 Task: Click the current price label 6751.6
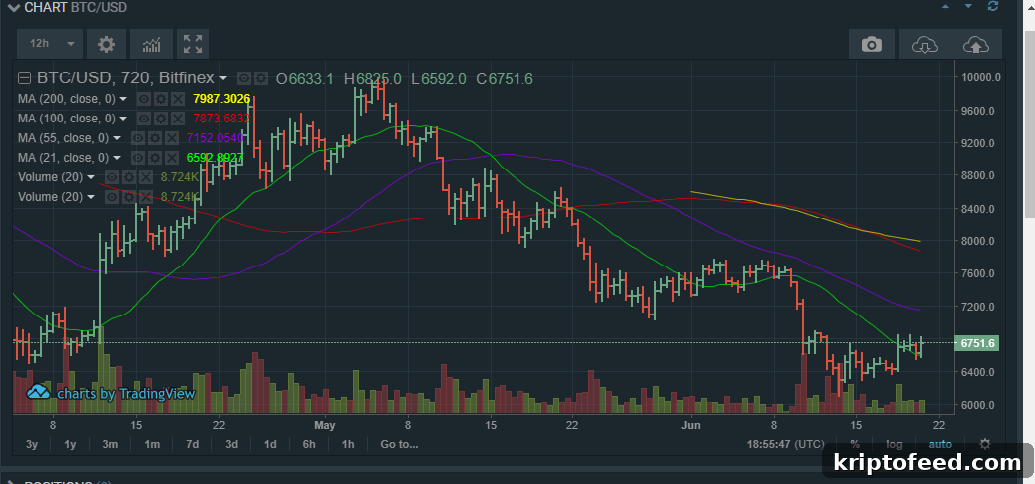(x=977, y=343)
